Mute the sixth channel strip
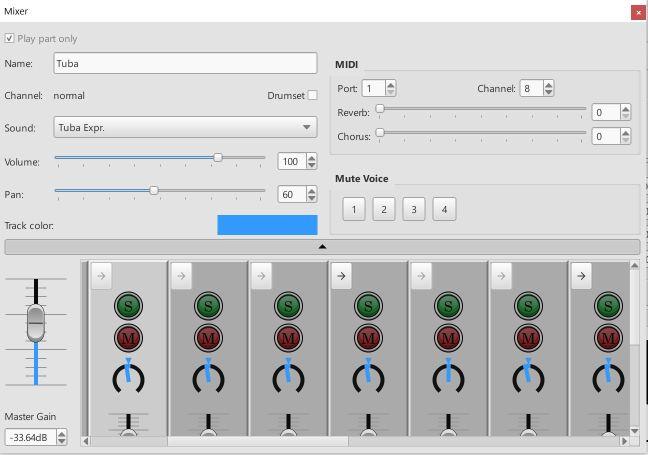 [528, 338]
